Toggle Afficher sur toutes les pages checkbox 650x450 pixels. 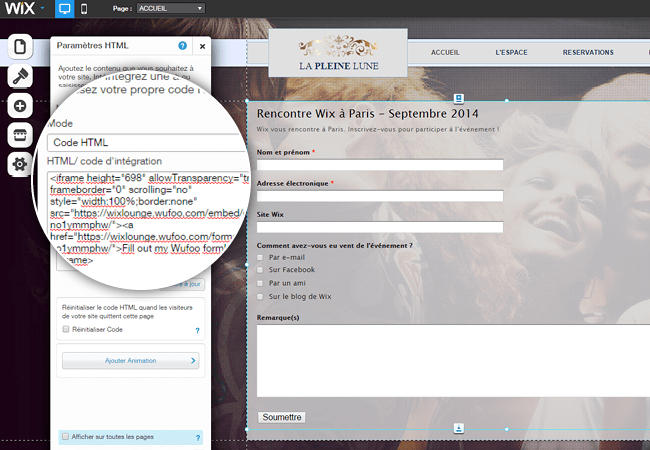click(65, 436)
